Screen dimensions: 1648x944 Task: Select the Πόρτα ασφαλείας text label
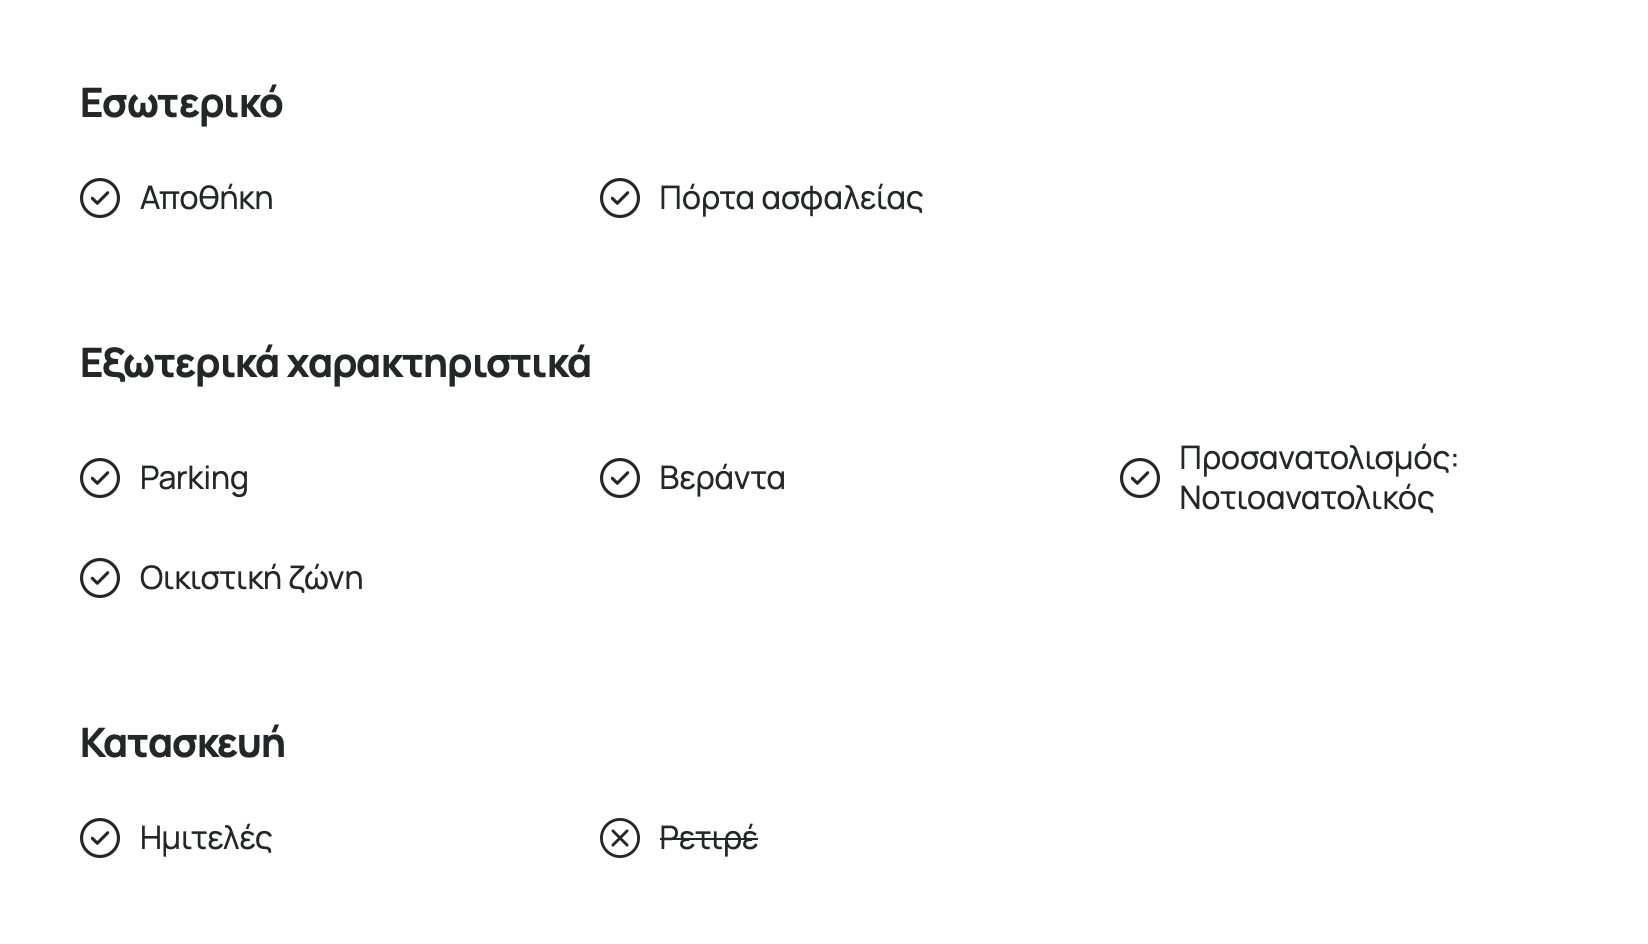pos(791,198)
